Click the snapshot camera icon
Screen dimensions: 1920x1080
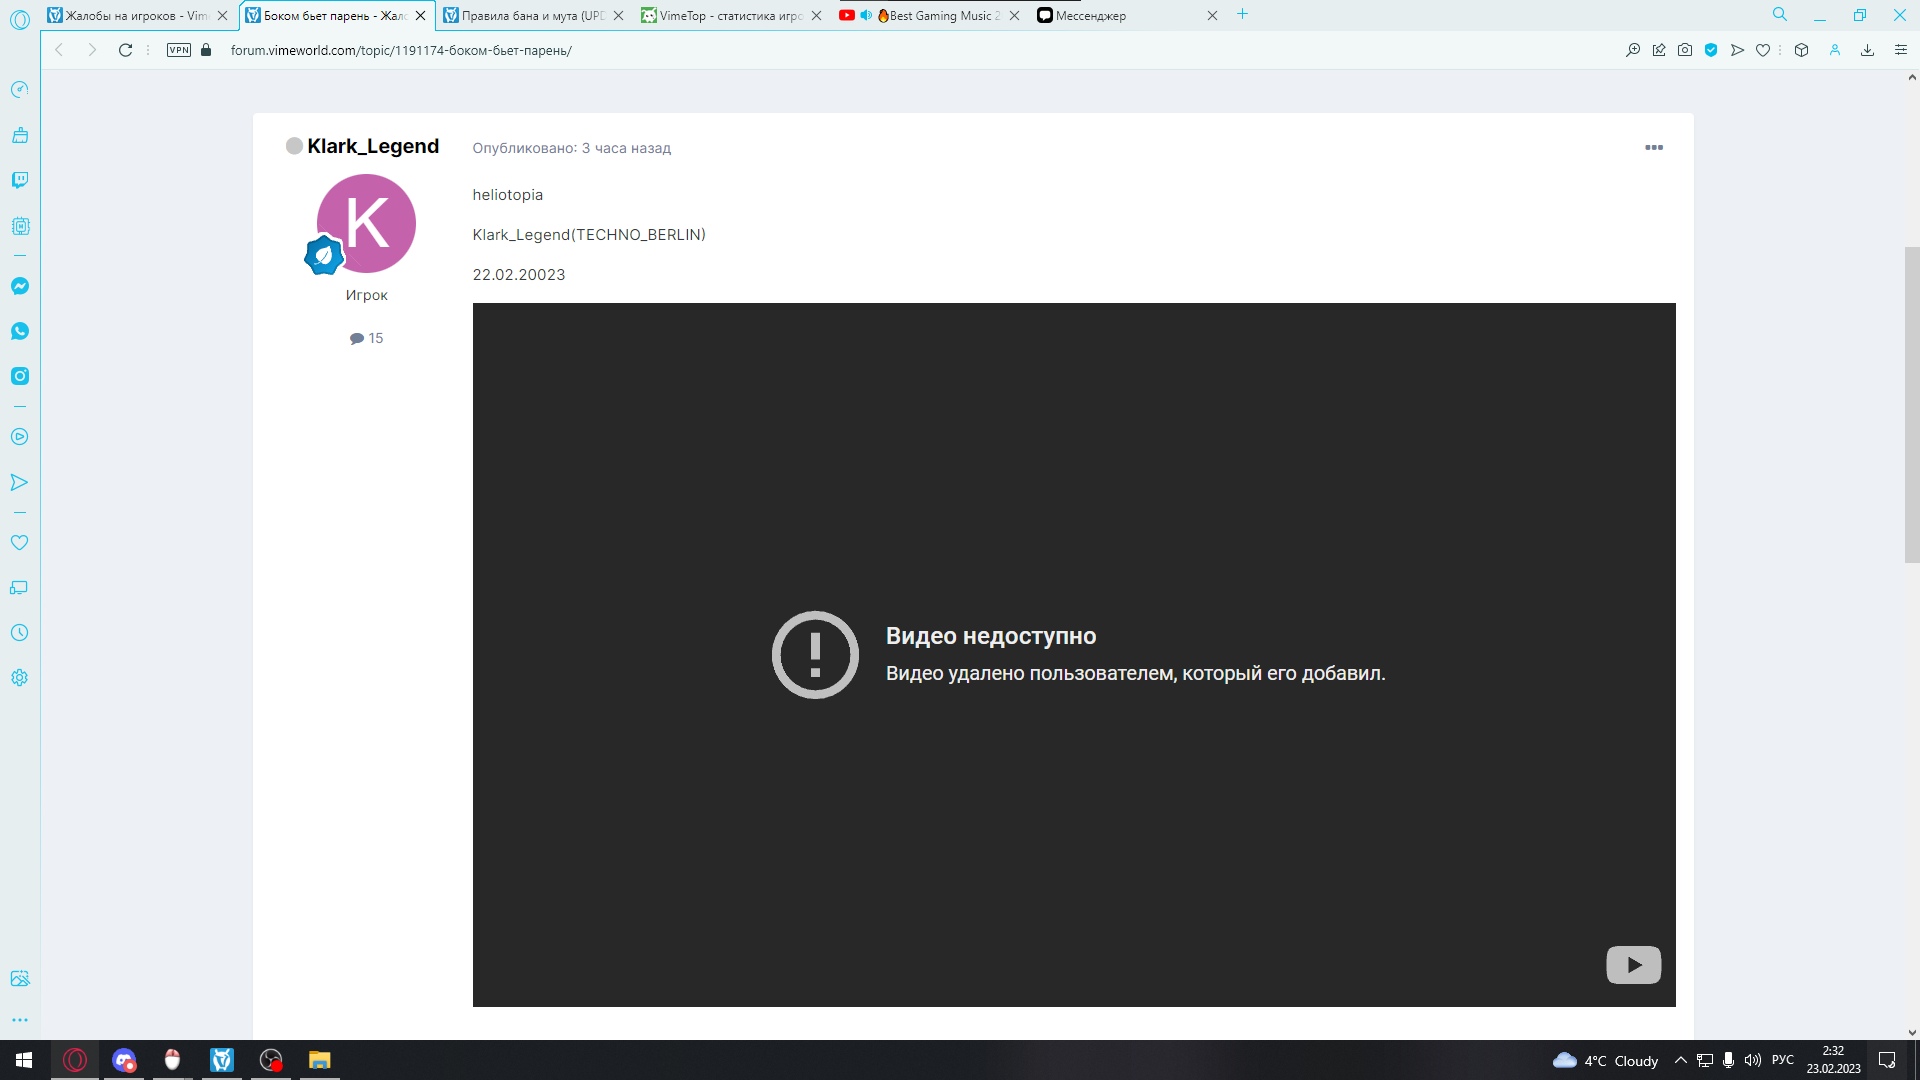(x=1685, y=50)
